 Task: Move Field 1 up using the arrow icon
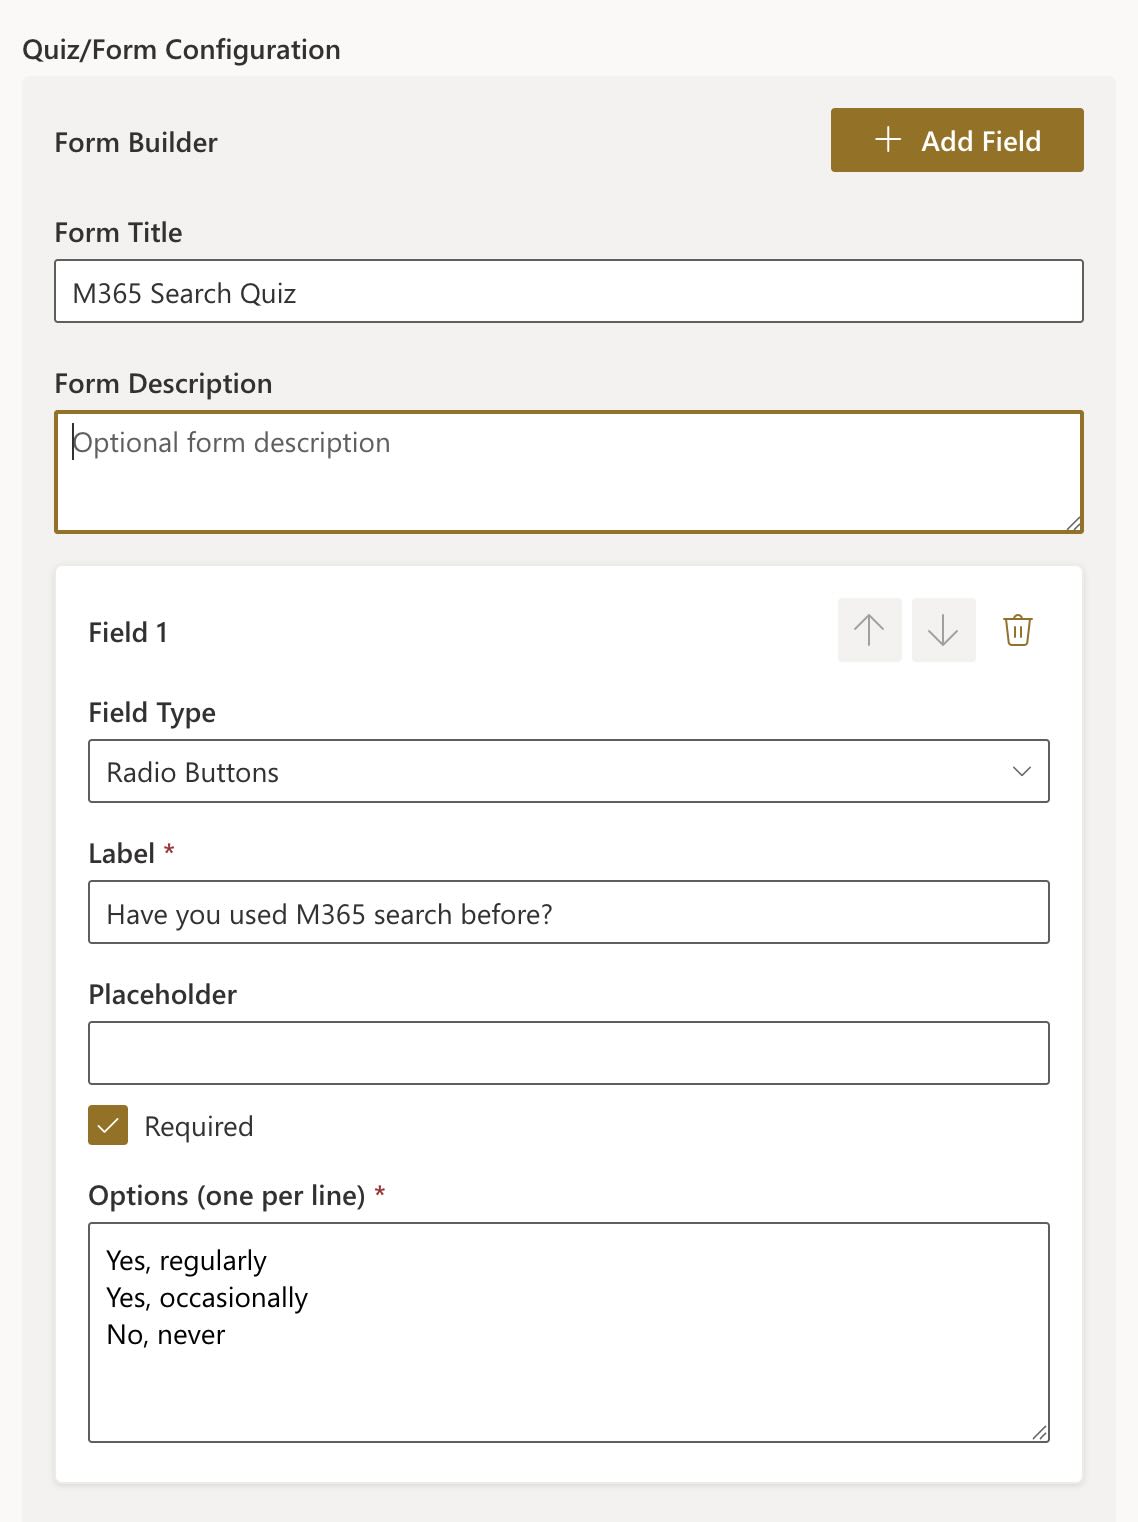pos(869,630)
